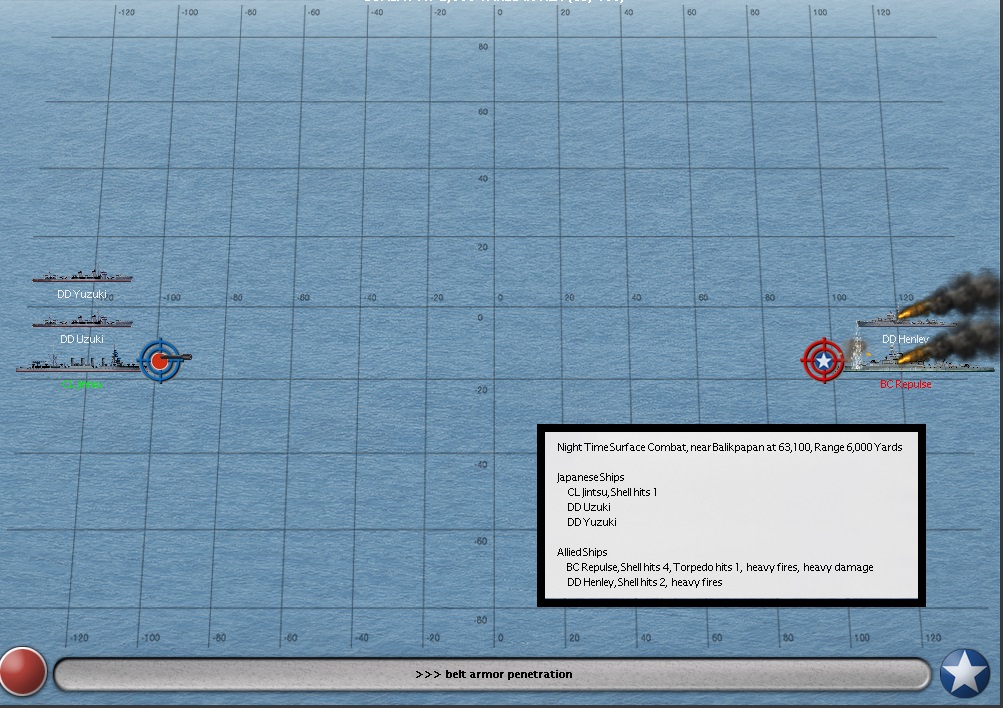Click the belt armor penetration message bar
The height and width of the screenshot is (709, 1003).
(x=493, y=674)
